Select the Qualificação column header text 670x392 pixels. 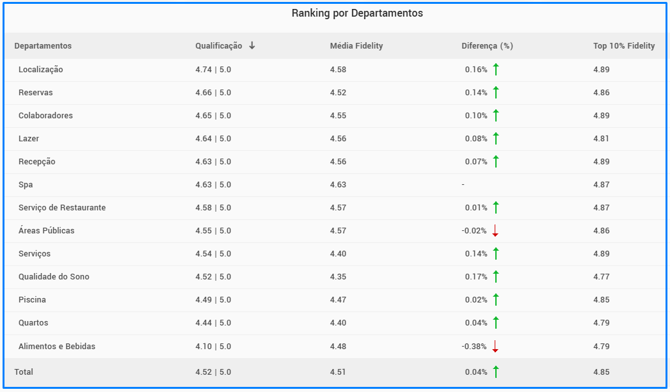click(x=219, y=46)
